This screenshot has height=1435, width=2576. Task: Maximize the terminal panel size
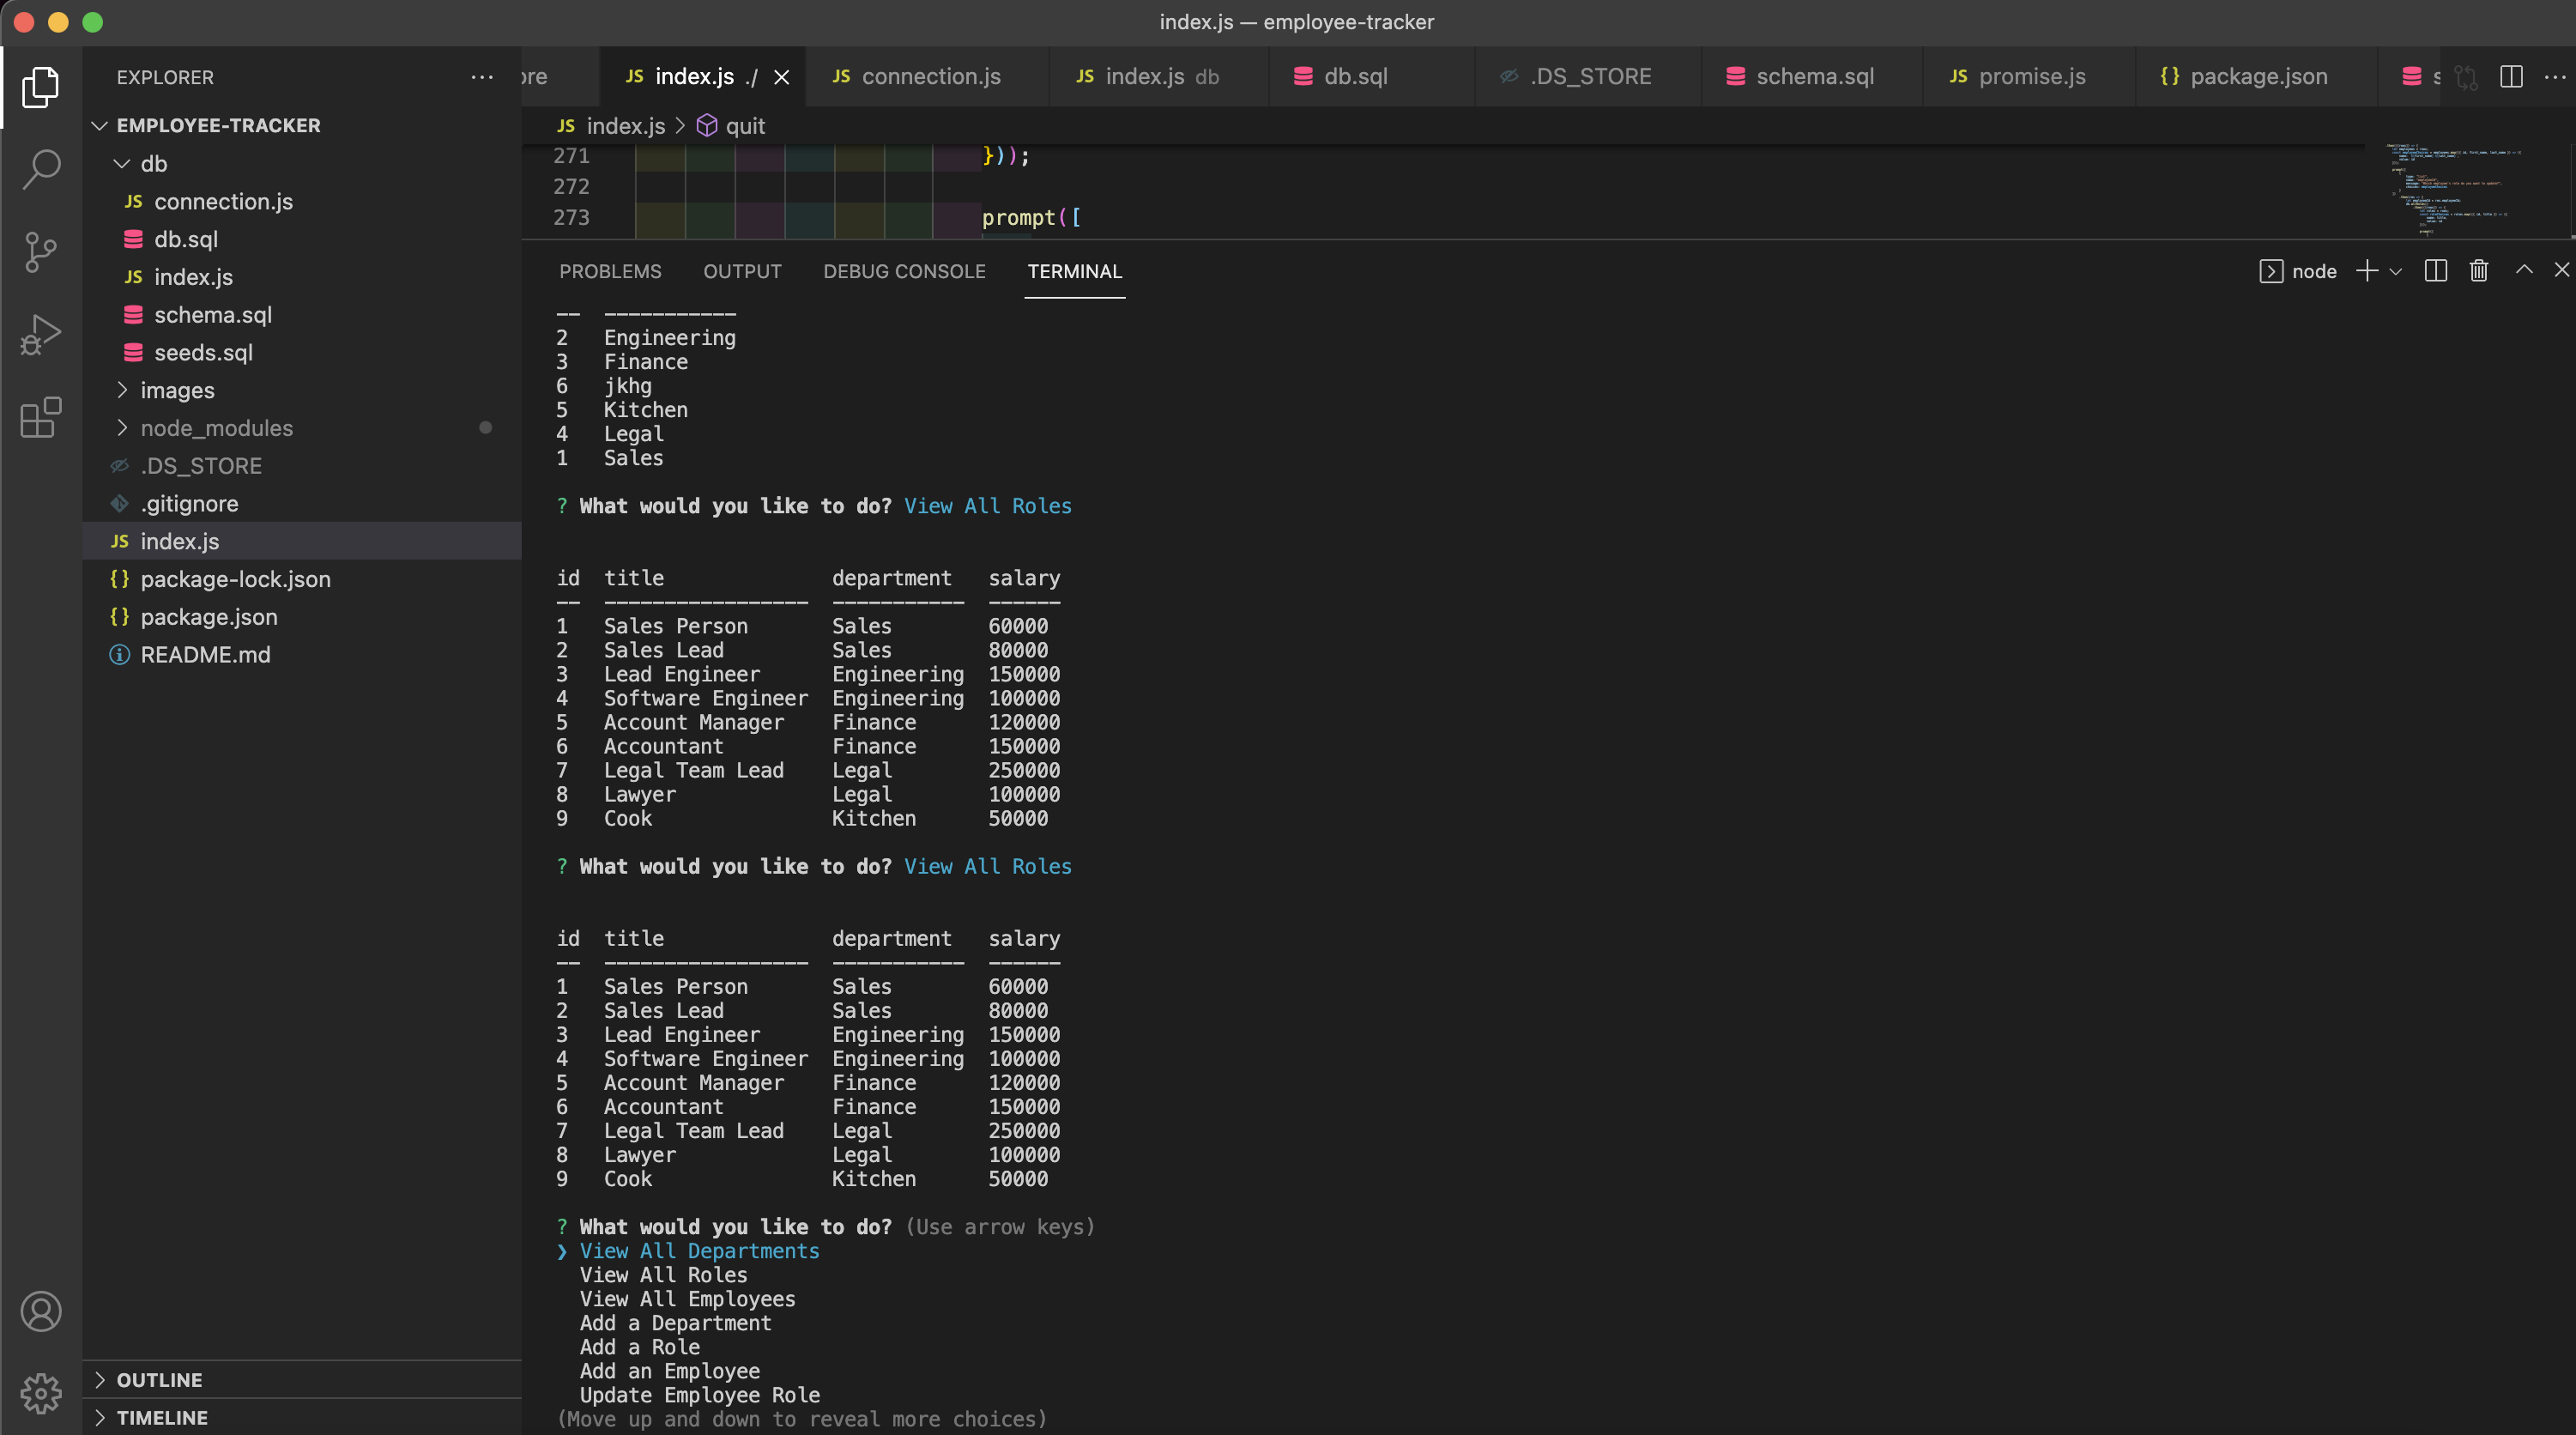point(2524,271)
